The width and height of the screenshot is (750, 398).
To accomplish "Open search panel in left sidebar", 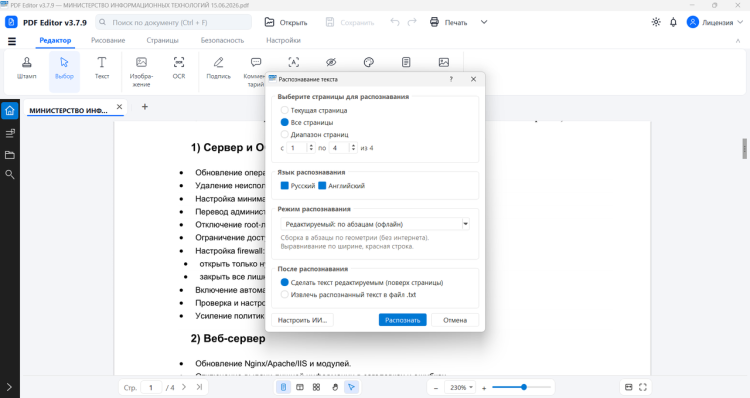I will [x=10, y=175].
